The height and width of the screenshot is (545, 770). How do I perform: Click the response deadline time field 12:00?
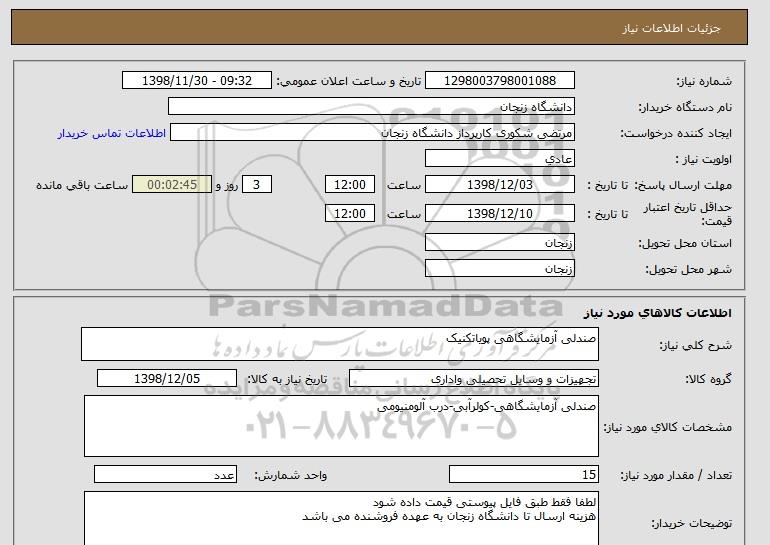(x=350, y=185)
